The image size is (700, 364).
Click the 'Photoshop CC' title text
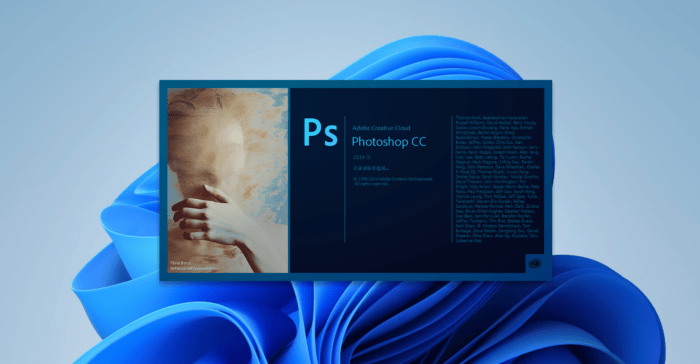point(389,142)
